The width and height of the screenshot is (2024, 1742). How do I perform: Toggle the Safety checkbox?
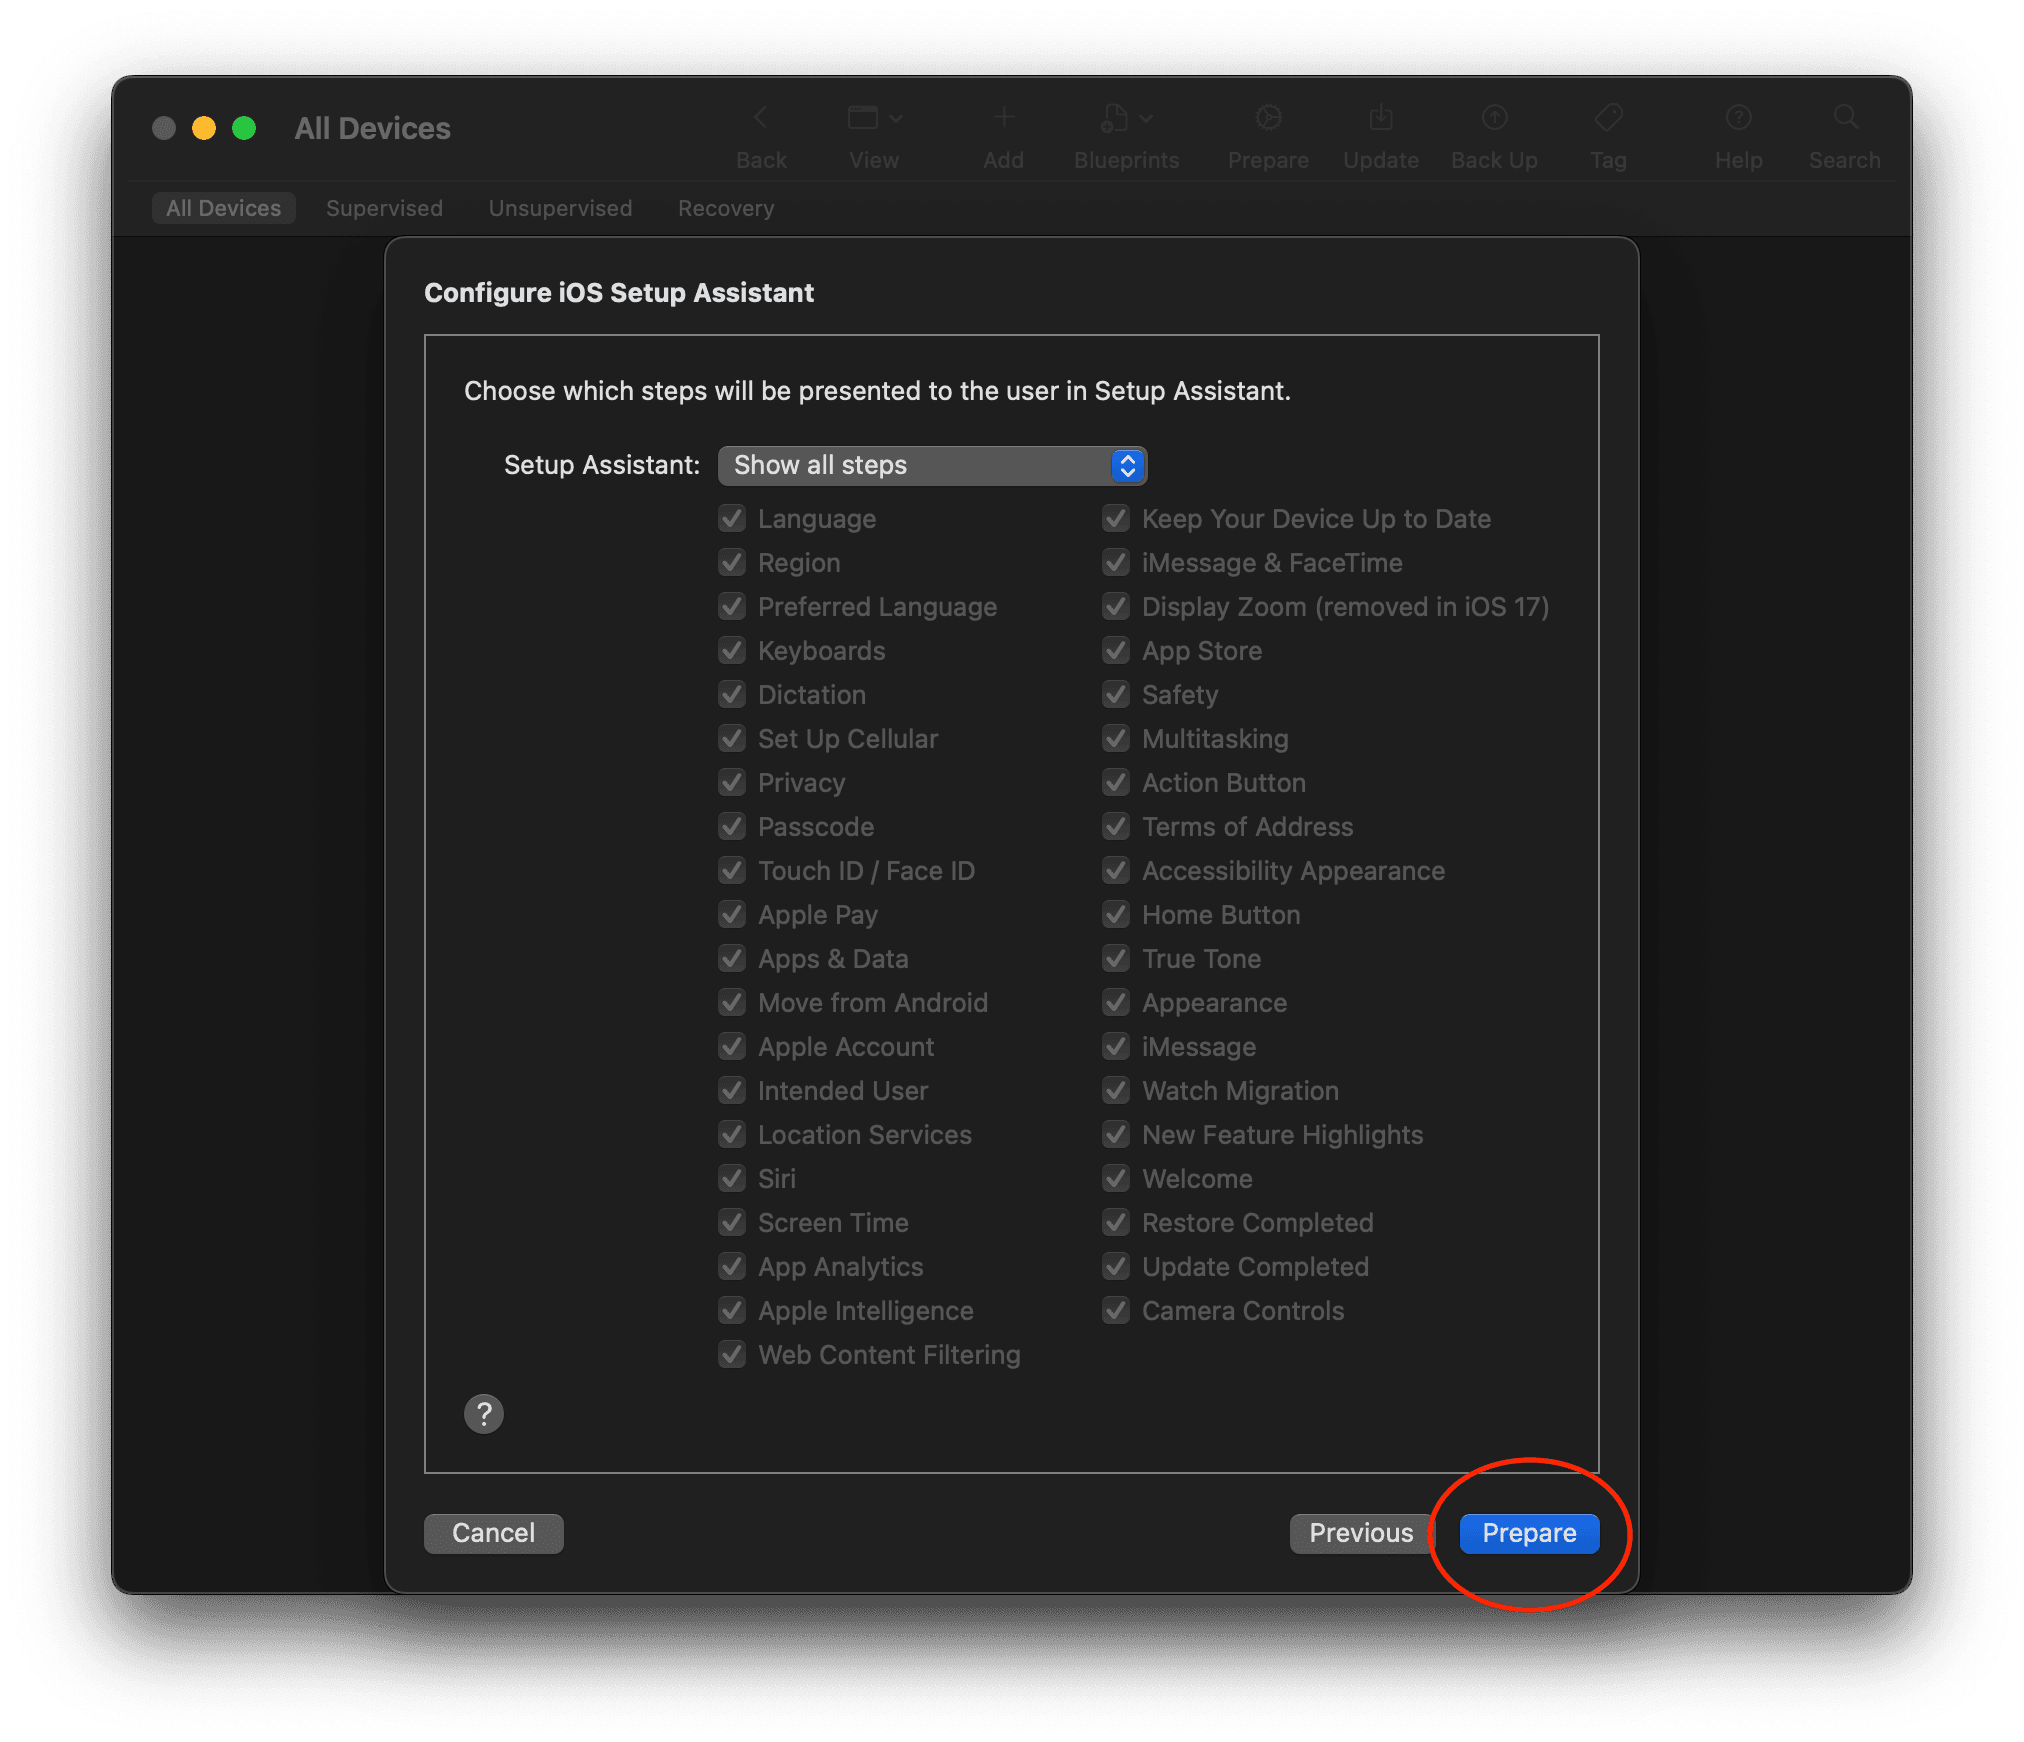(1116, 695)
